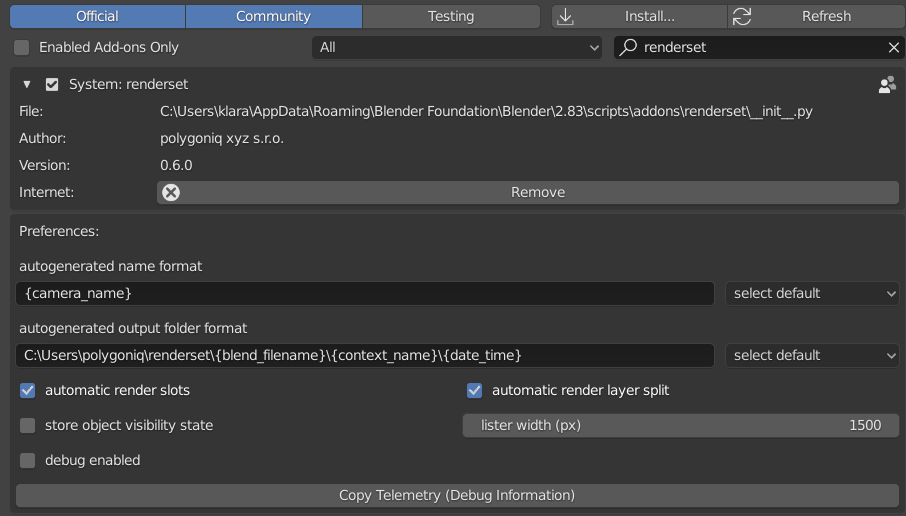Click the lister width (px) slider field
The image size is (906, 516).
(680, 425)
